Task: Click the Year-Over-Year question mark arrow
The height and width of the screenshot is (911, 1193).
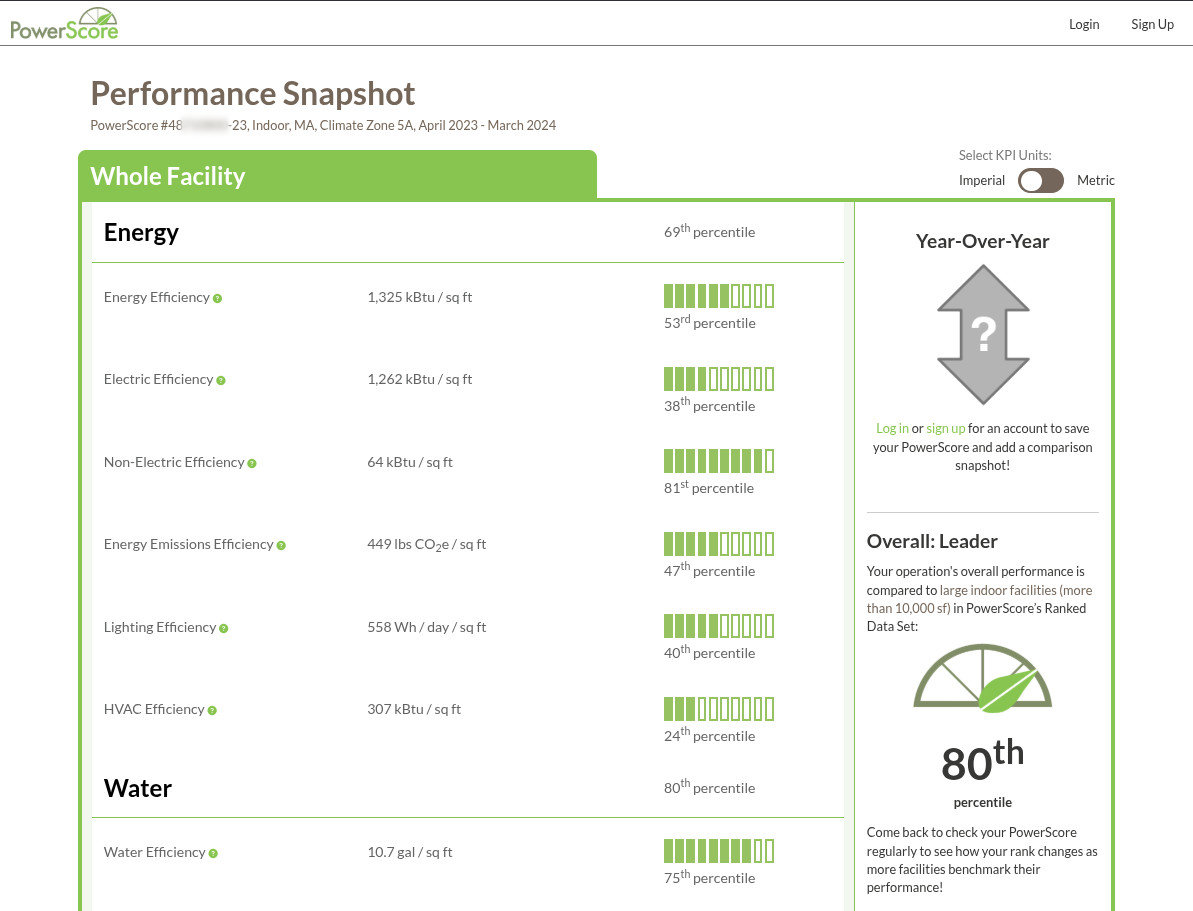Action: pyautogui.click(x=983, y=334)
